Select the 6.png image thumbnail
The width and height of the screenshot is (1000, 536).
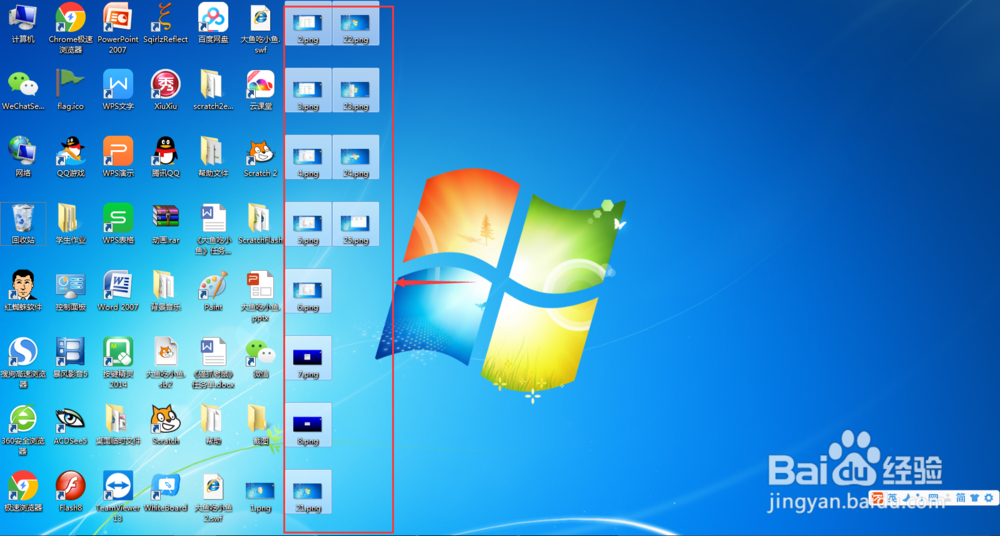308,291
